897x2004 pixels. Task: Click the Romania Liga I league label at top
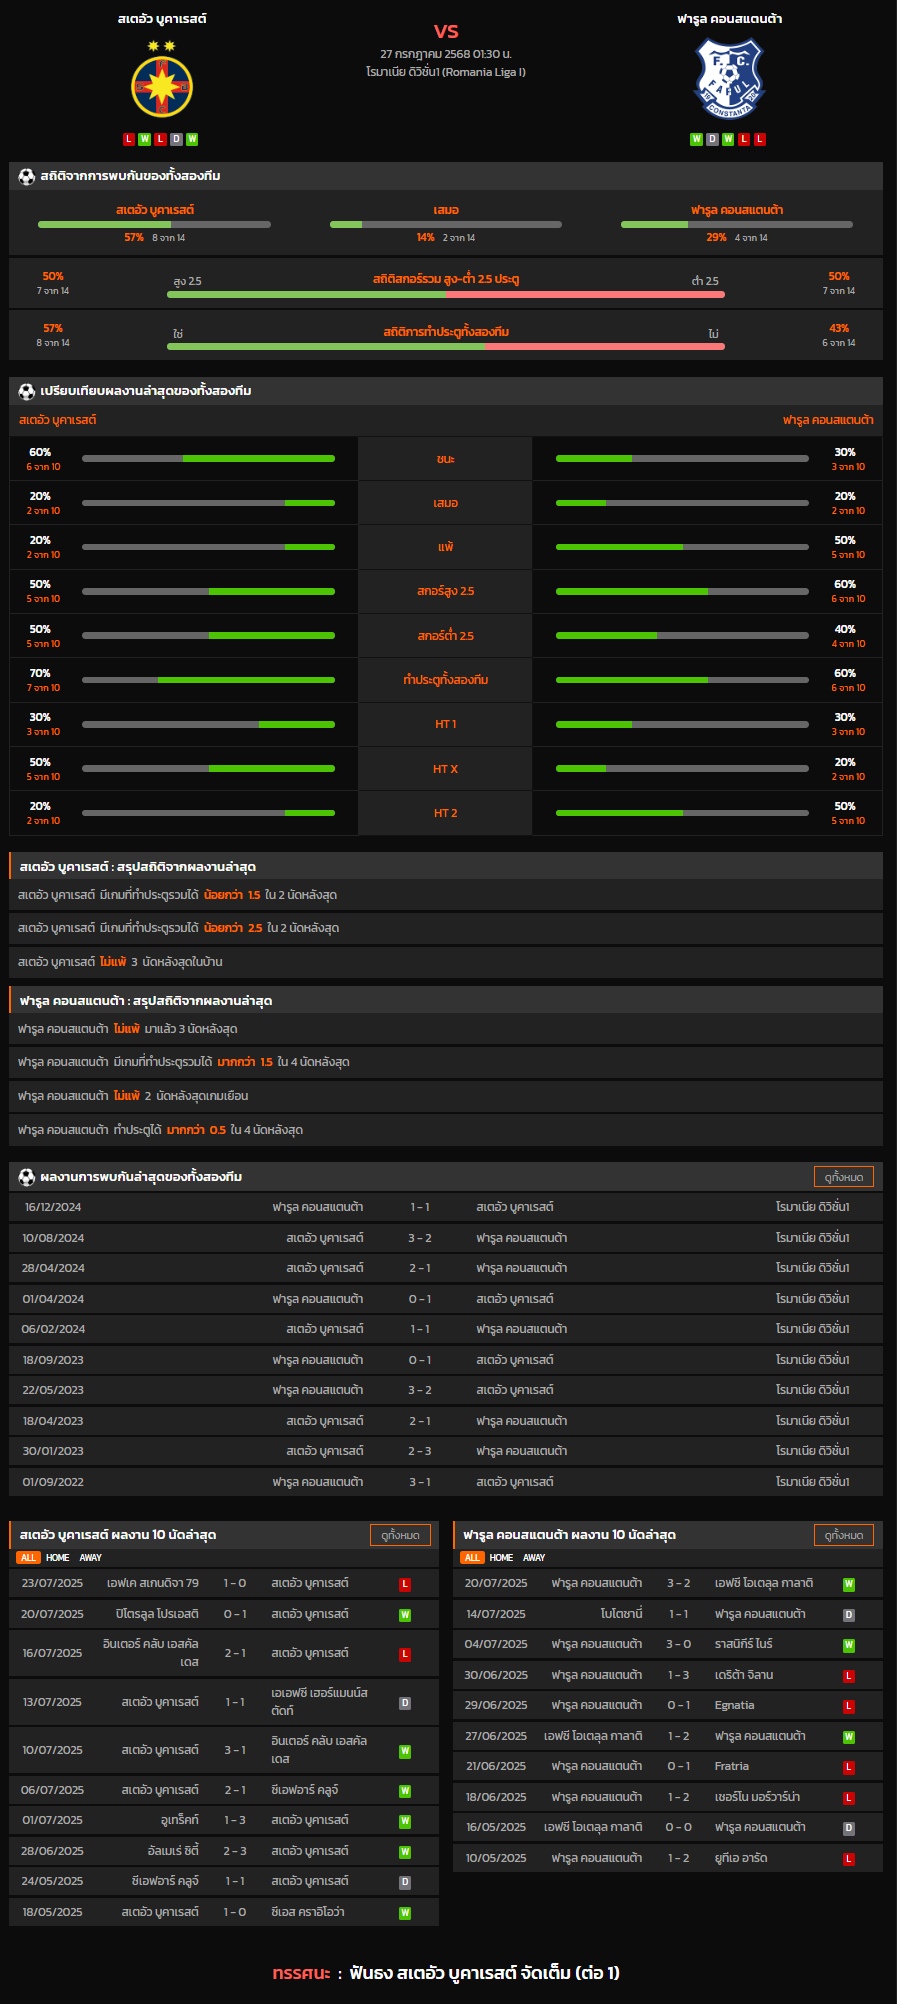(x=446, y=72)
